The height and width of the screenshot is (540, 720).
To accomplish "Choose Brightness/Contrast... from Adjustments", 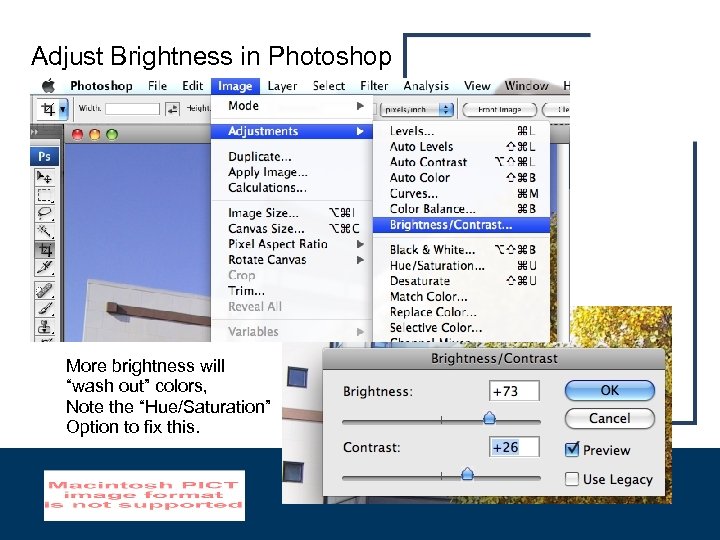I will click(x=461, y=225).
